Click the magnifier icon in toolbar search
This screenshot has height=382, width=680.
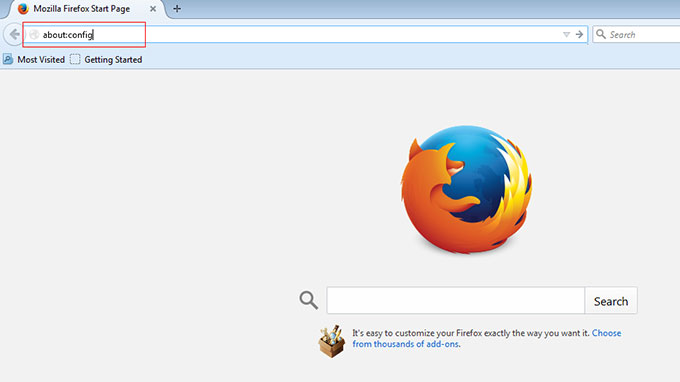[601, 34]
